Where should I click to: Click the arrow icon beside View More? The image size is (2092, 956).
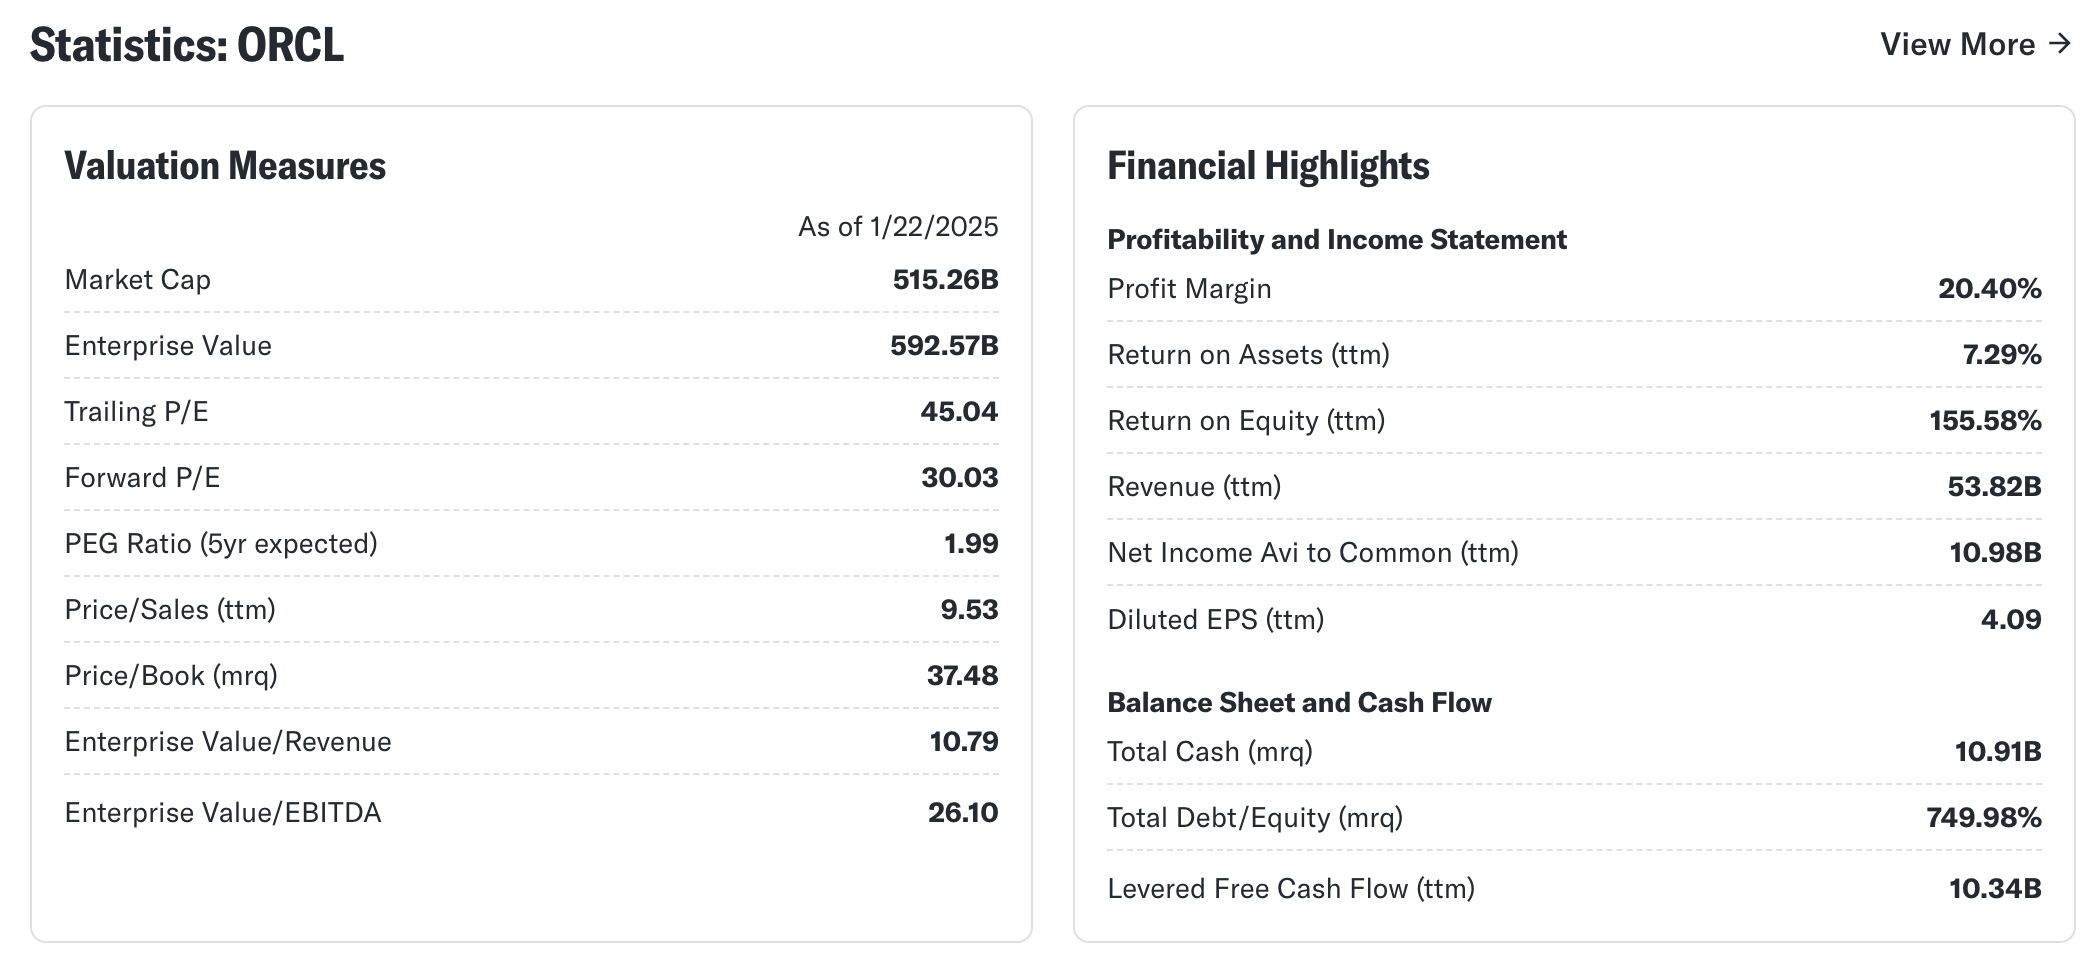(x=2059, y=44)
